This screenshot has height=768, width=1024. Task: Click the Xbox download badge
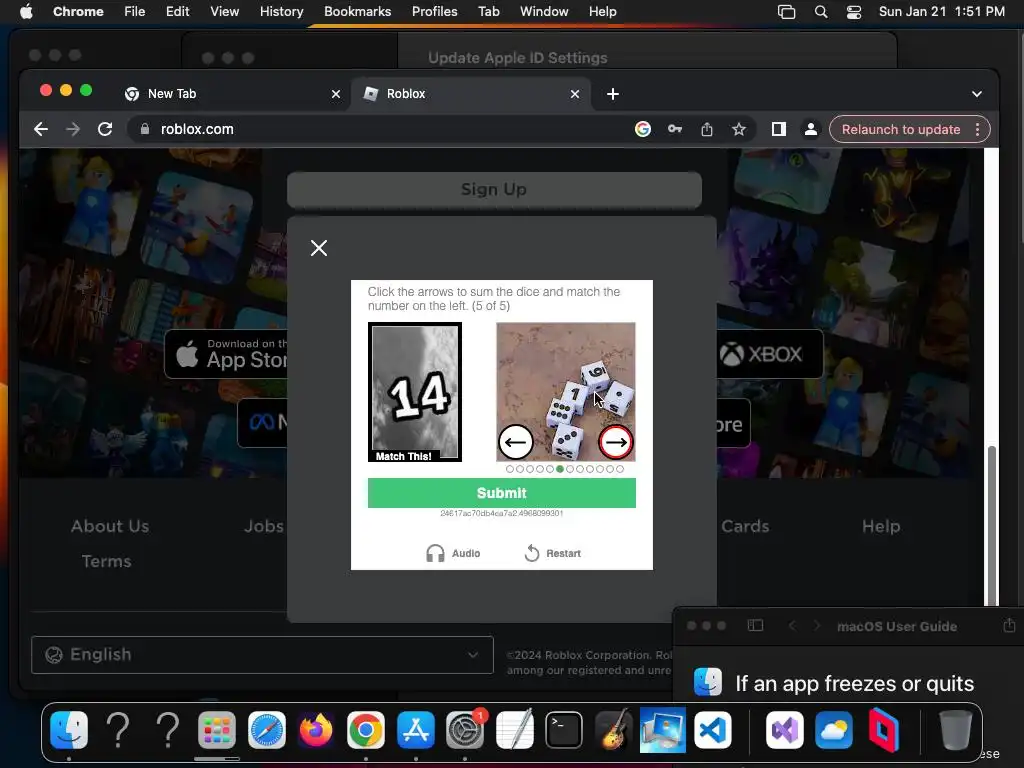pyautogui.click(x=770, y=354)
